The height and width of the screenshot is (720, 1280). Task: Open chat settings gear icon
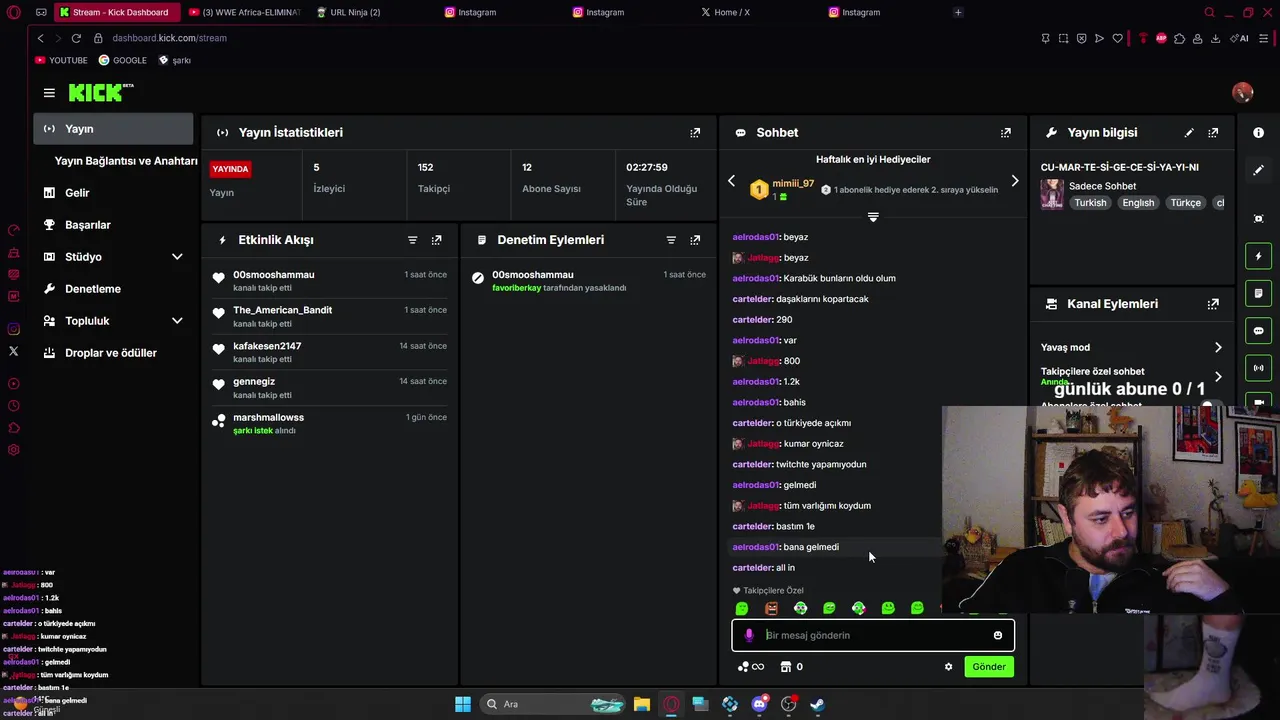pos(948,667)
